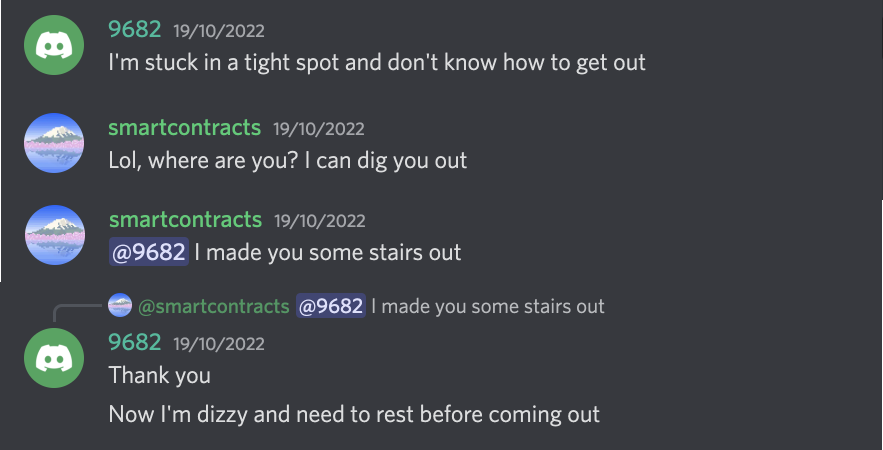Select the 'Thank you' message text
883x450 pixels.
160,375
